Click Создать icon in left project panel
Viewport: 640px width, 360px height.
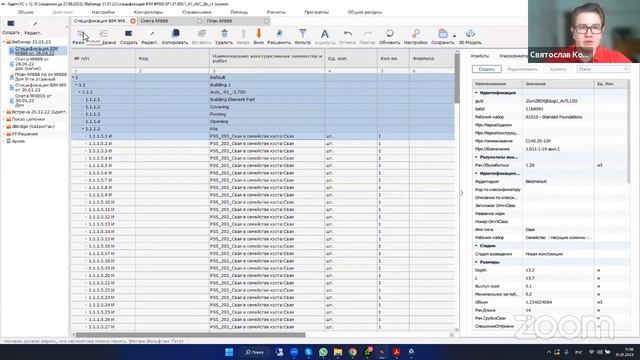click(x=11, y=23)
